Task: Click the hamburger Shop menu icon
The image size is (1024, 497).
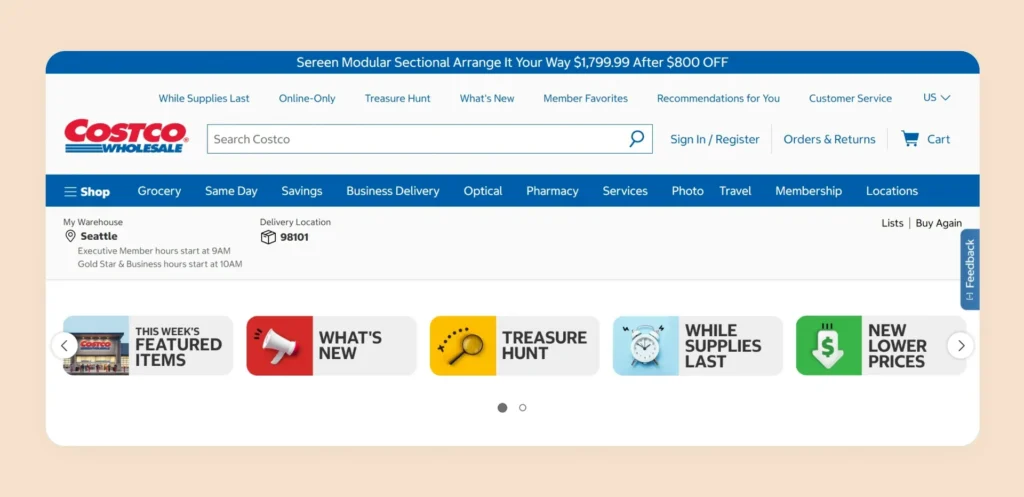Action: click(70, 191)
